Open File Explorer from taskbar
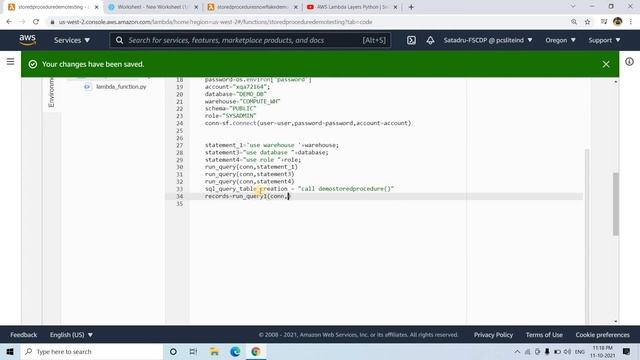 click(x=214, y=351)
